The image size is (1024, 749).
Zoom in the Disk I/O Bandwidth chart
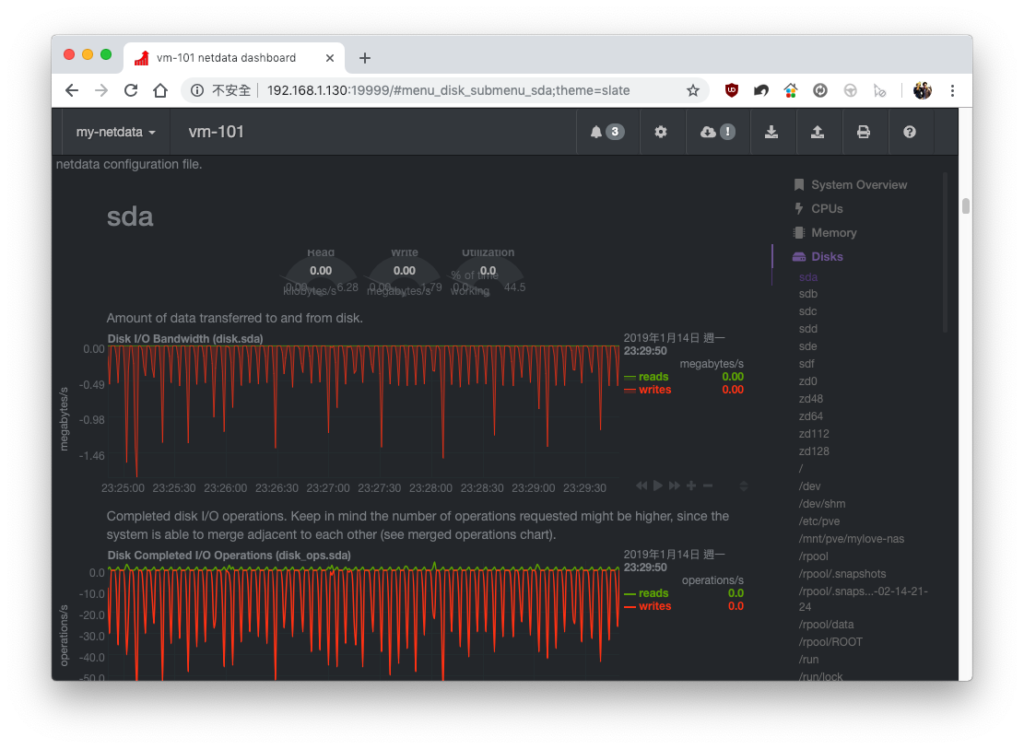[x=691, y=485]
